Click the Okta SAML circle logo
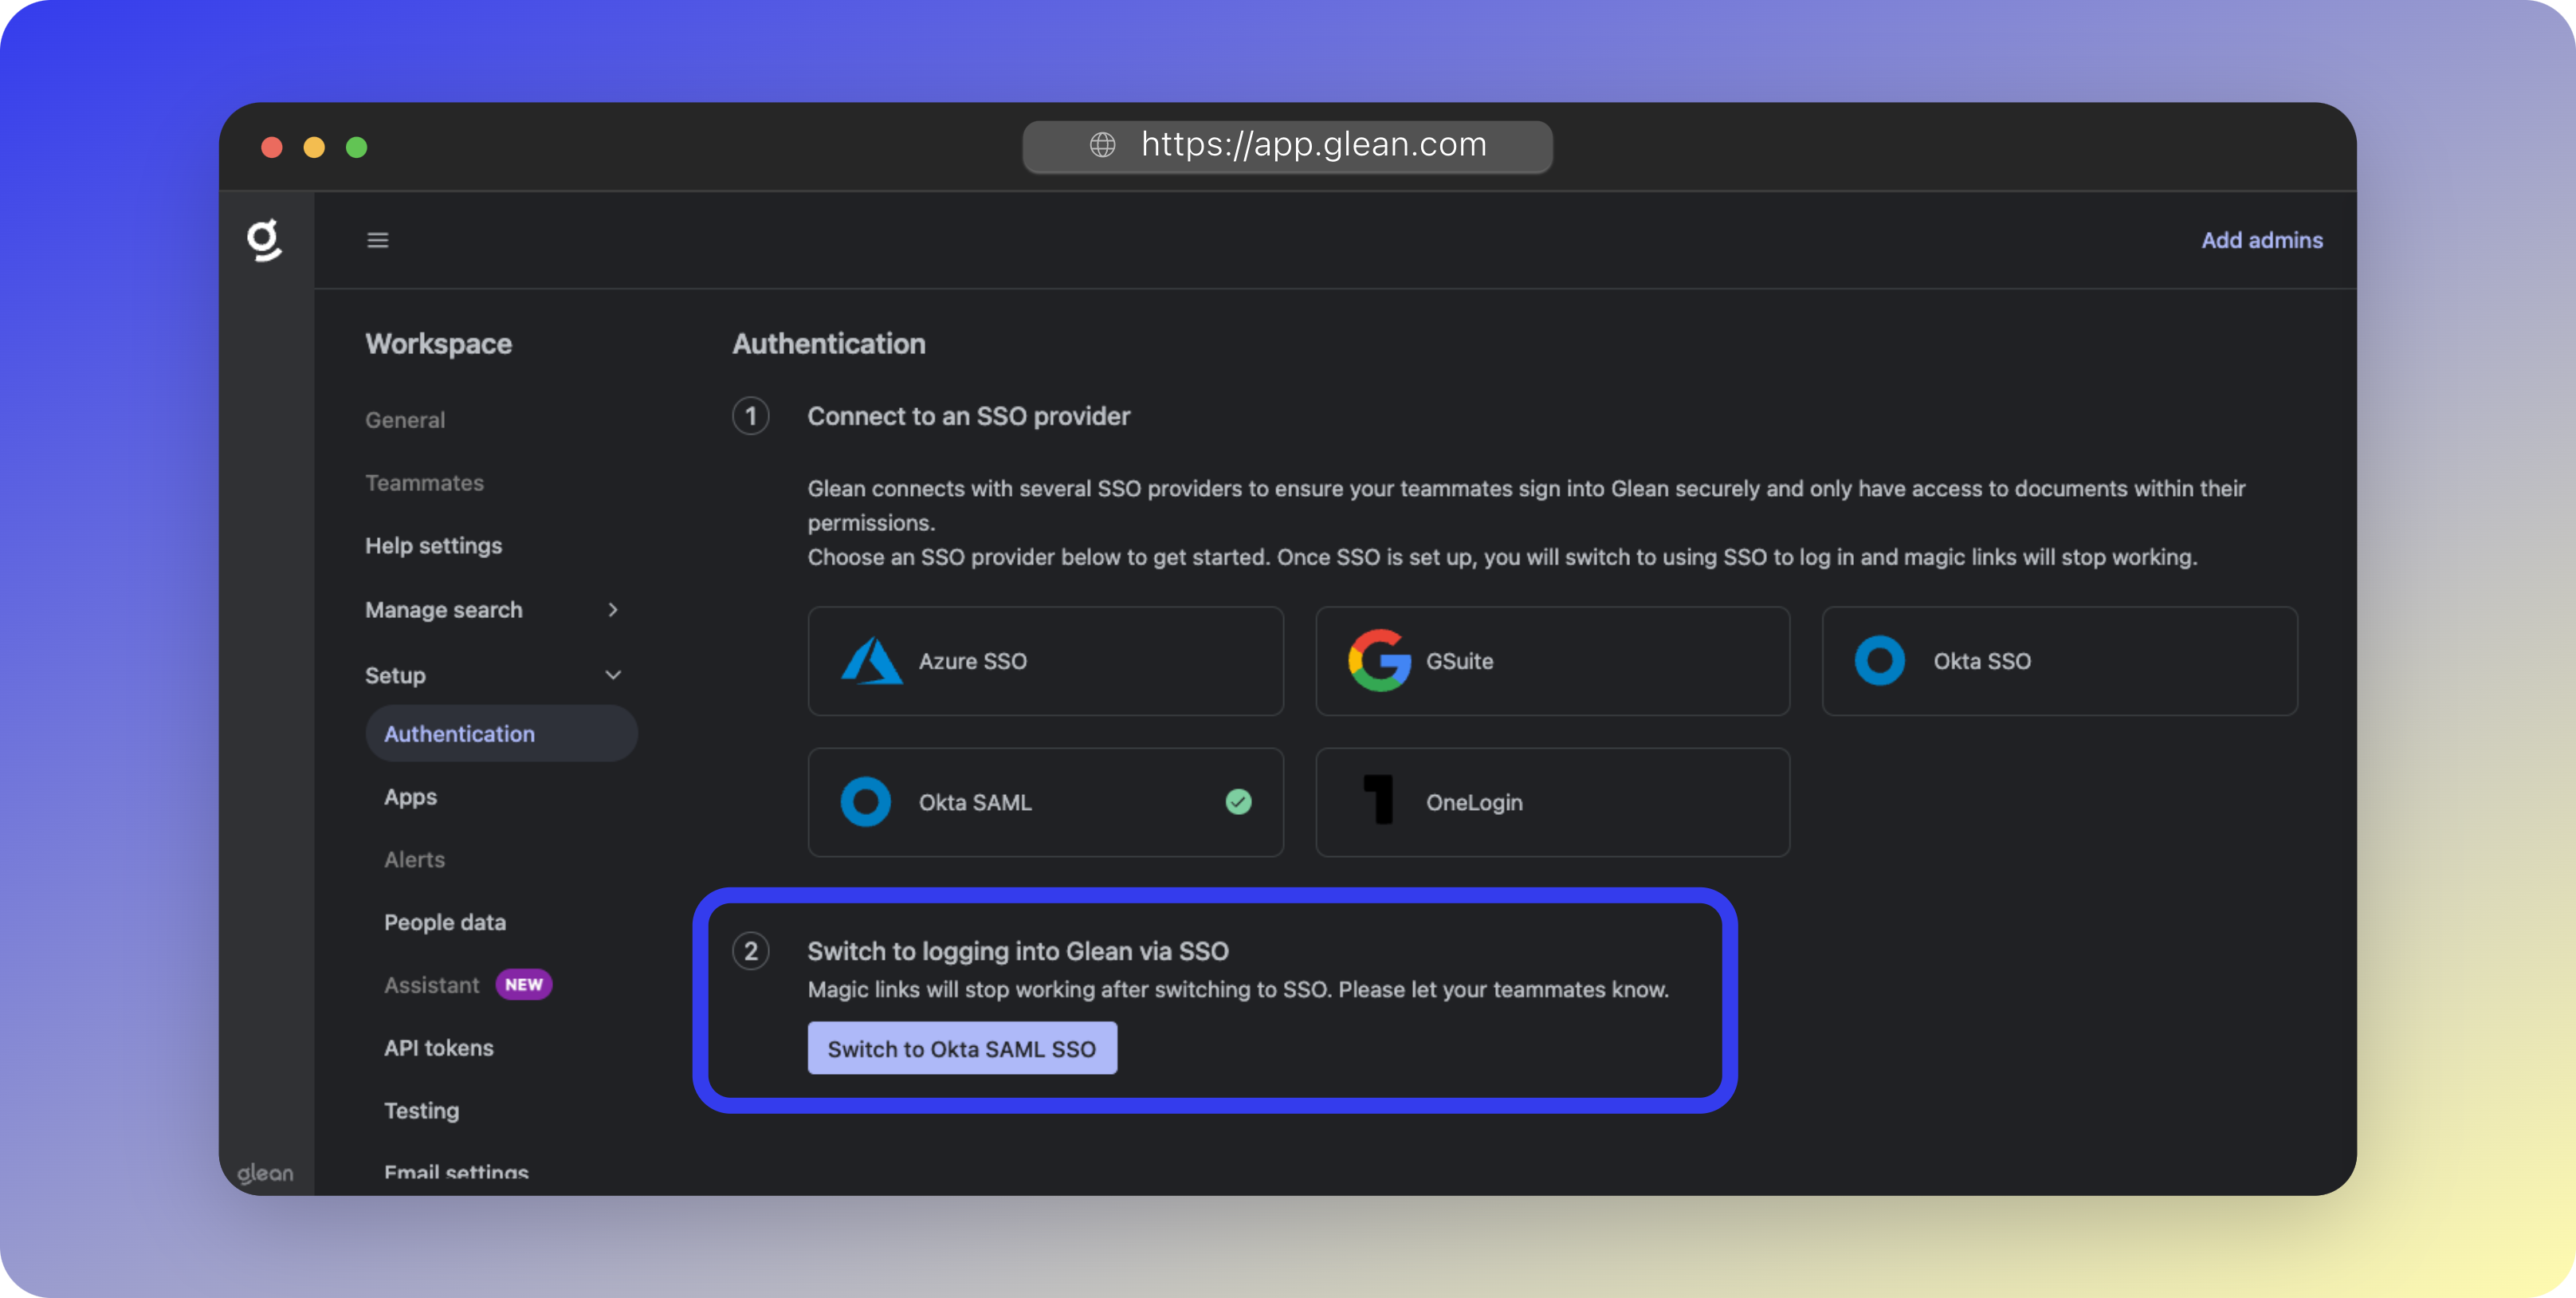The height and width of the screenshot is (1298, 2576). click(866, 801)
